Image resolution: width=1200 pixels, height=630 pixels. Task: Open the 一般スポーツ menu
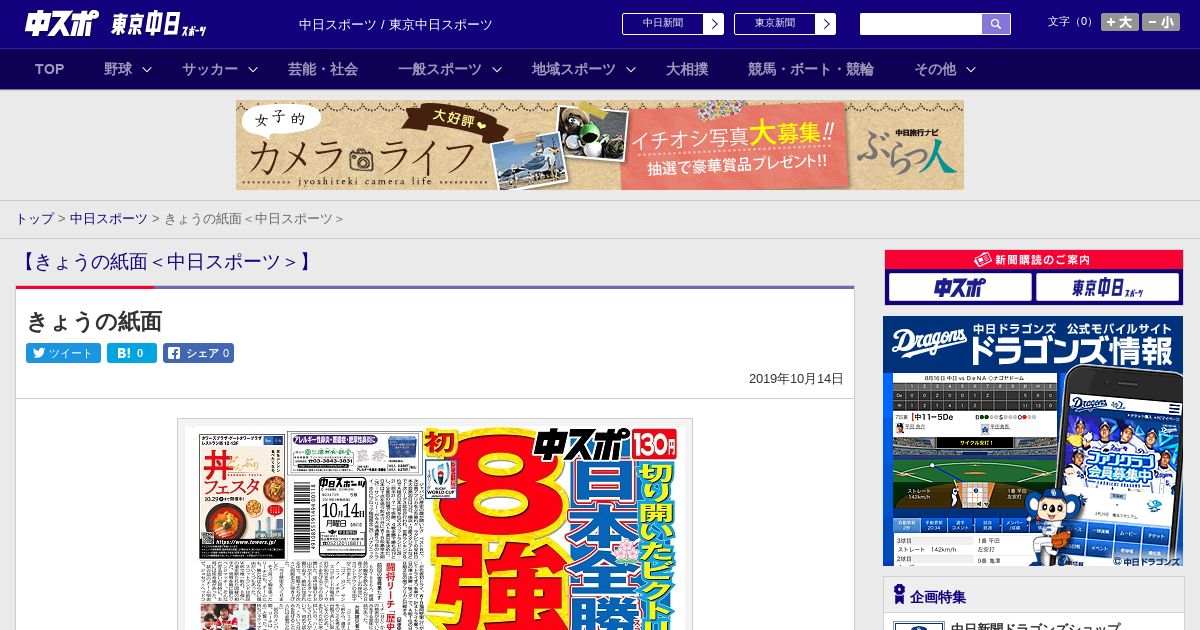coord(440,69)
